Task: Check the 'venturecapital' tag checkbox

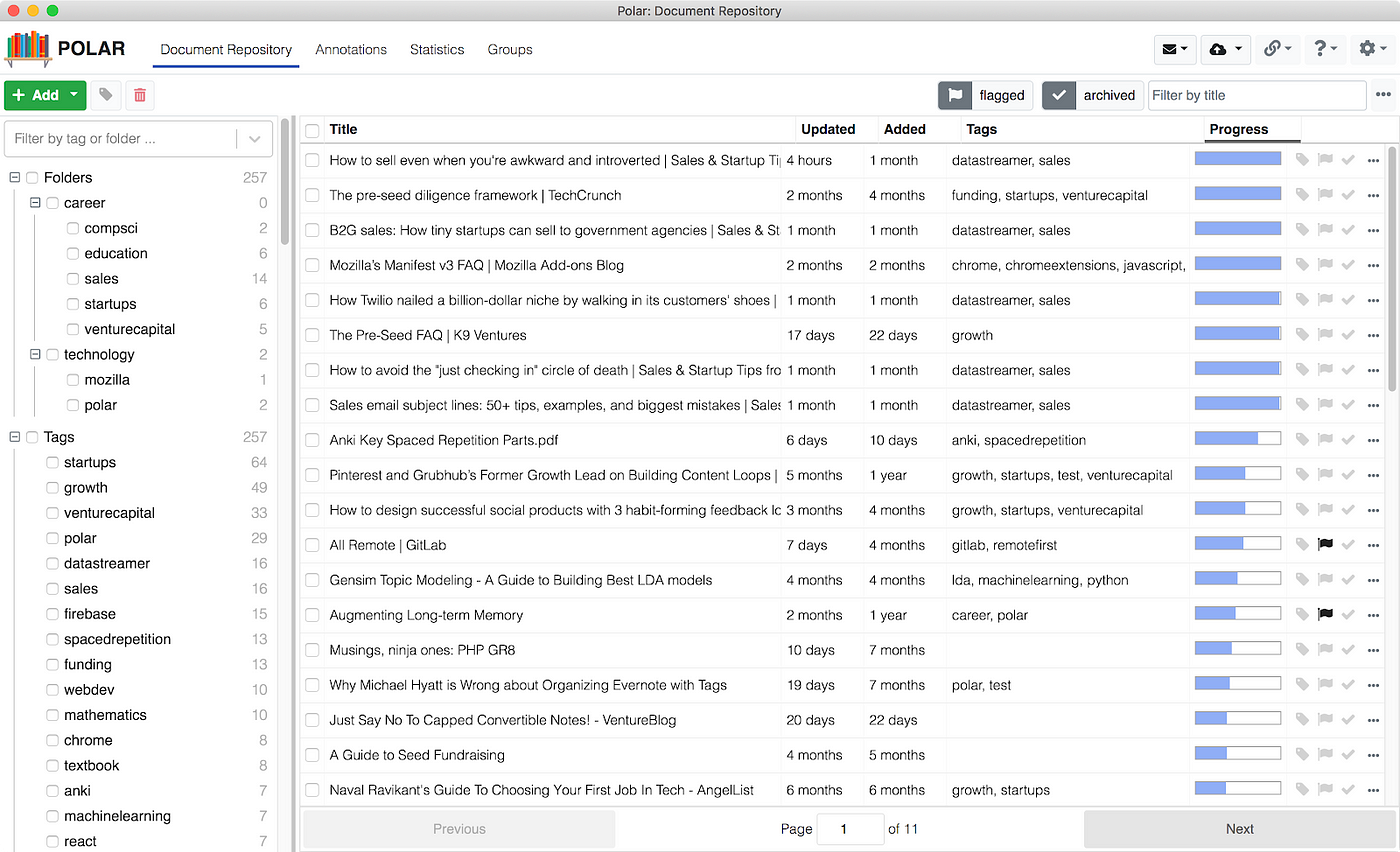Action: pyautogui.click(x=53, y=513)
